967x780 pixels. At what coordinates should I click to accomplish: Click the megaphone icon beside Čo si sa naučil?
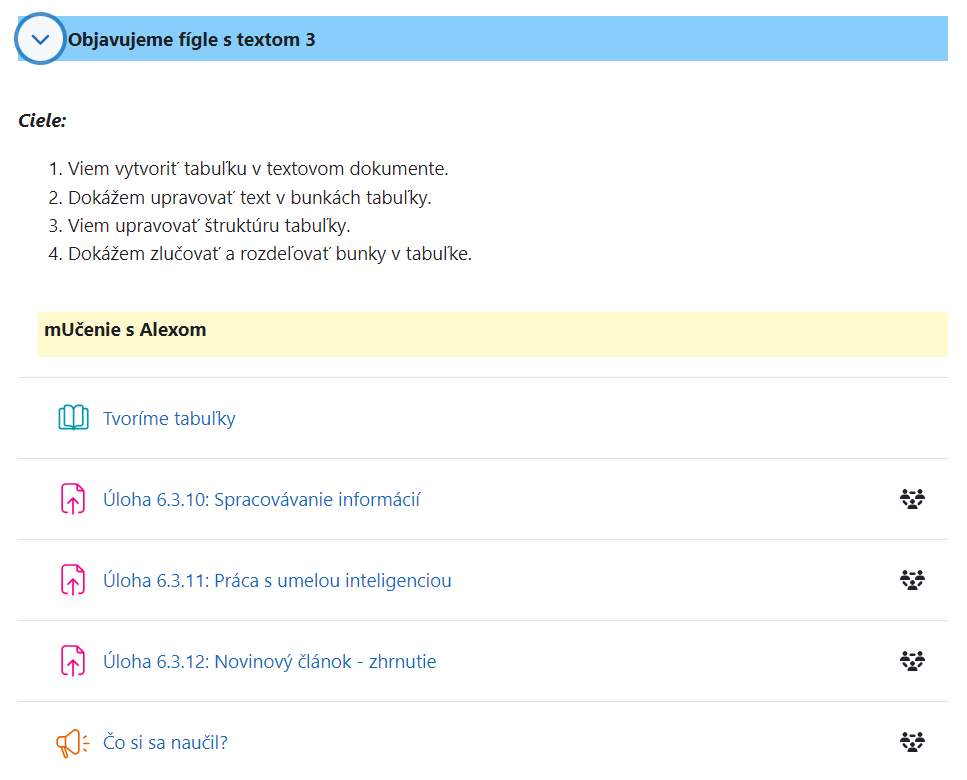click(x=73, y=742)
